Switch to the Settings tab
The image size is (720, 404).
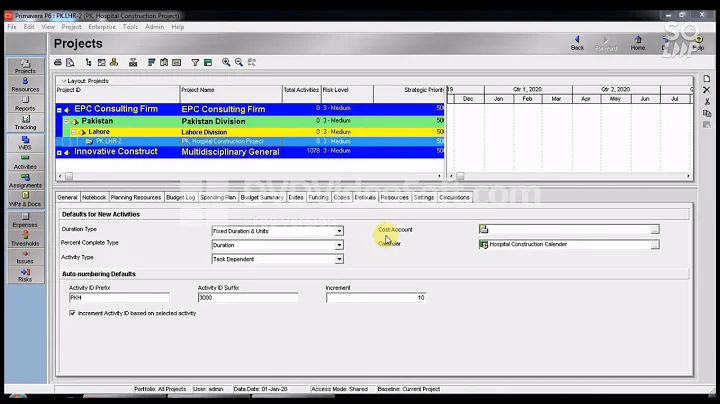point(423,197)
